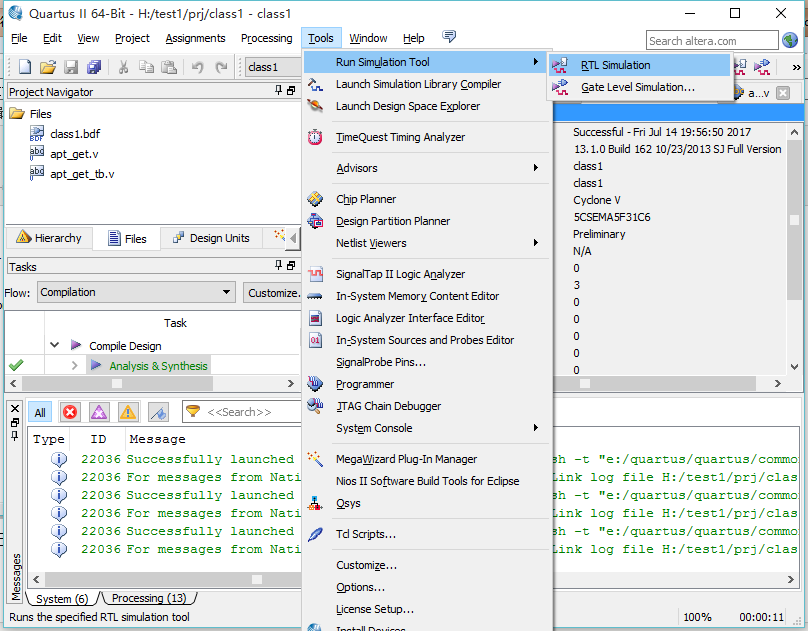Image resolution: width=808 pixels, height=631 pixels.
Task: Expand the Run Simulation Tool submenu
Action: tap(427, 62)
